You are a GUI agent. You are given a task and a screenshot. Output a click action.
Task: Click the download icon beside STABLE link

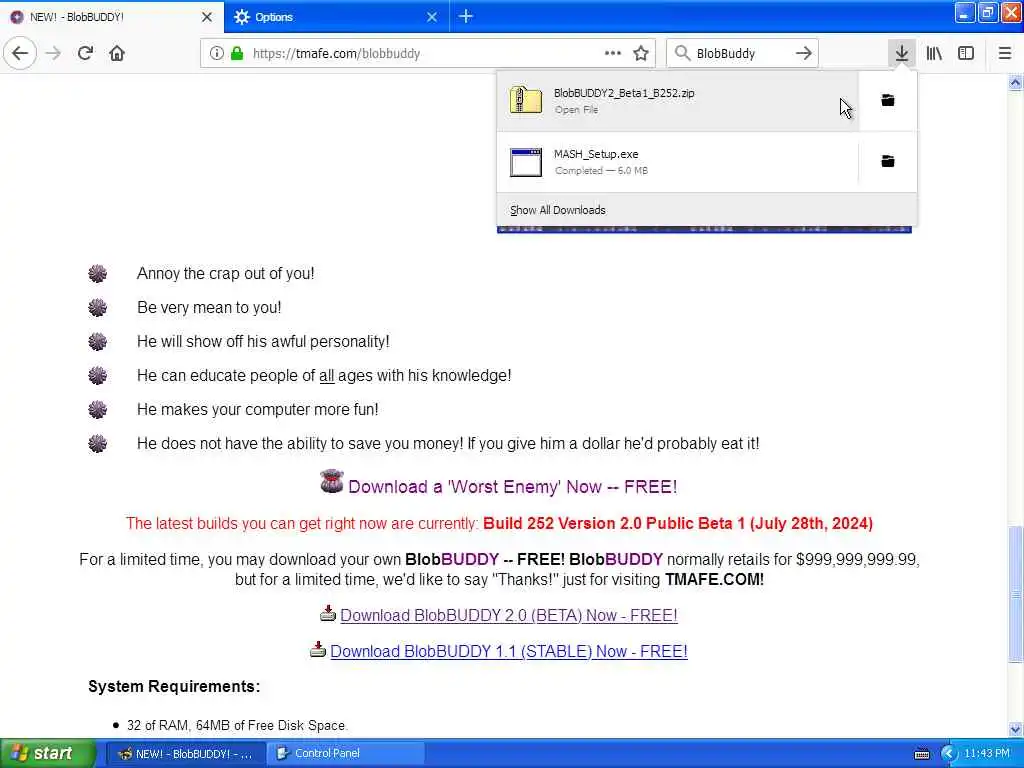(318, 649)
